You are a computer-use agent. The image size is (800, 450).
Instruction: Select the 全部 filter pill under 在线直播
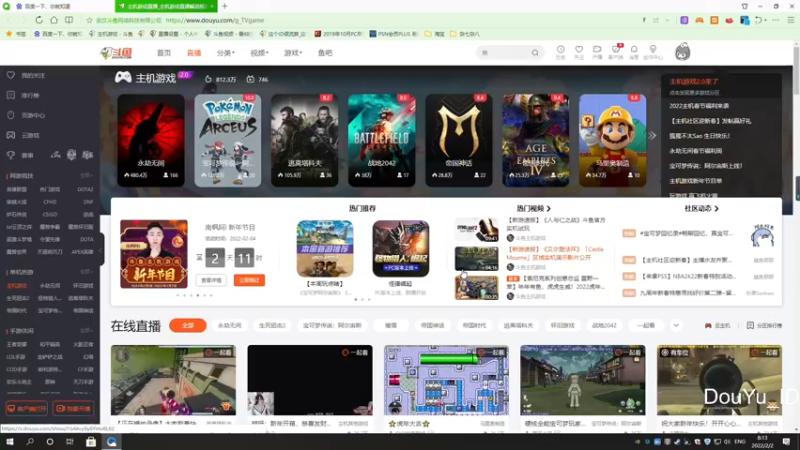click(188, 325)
